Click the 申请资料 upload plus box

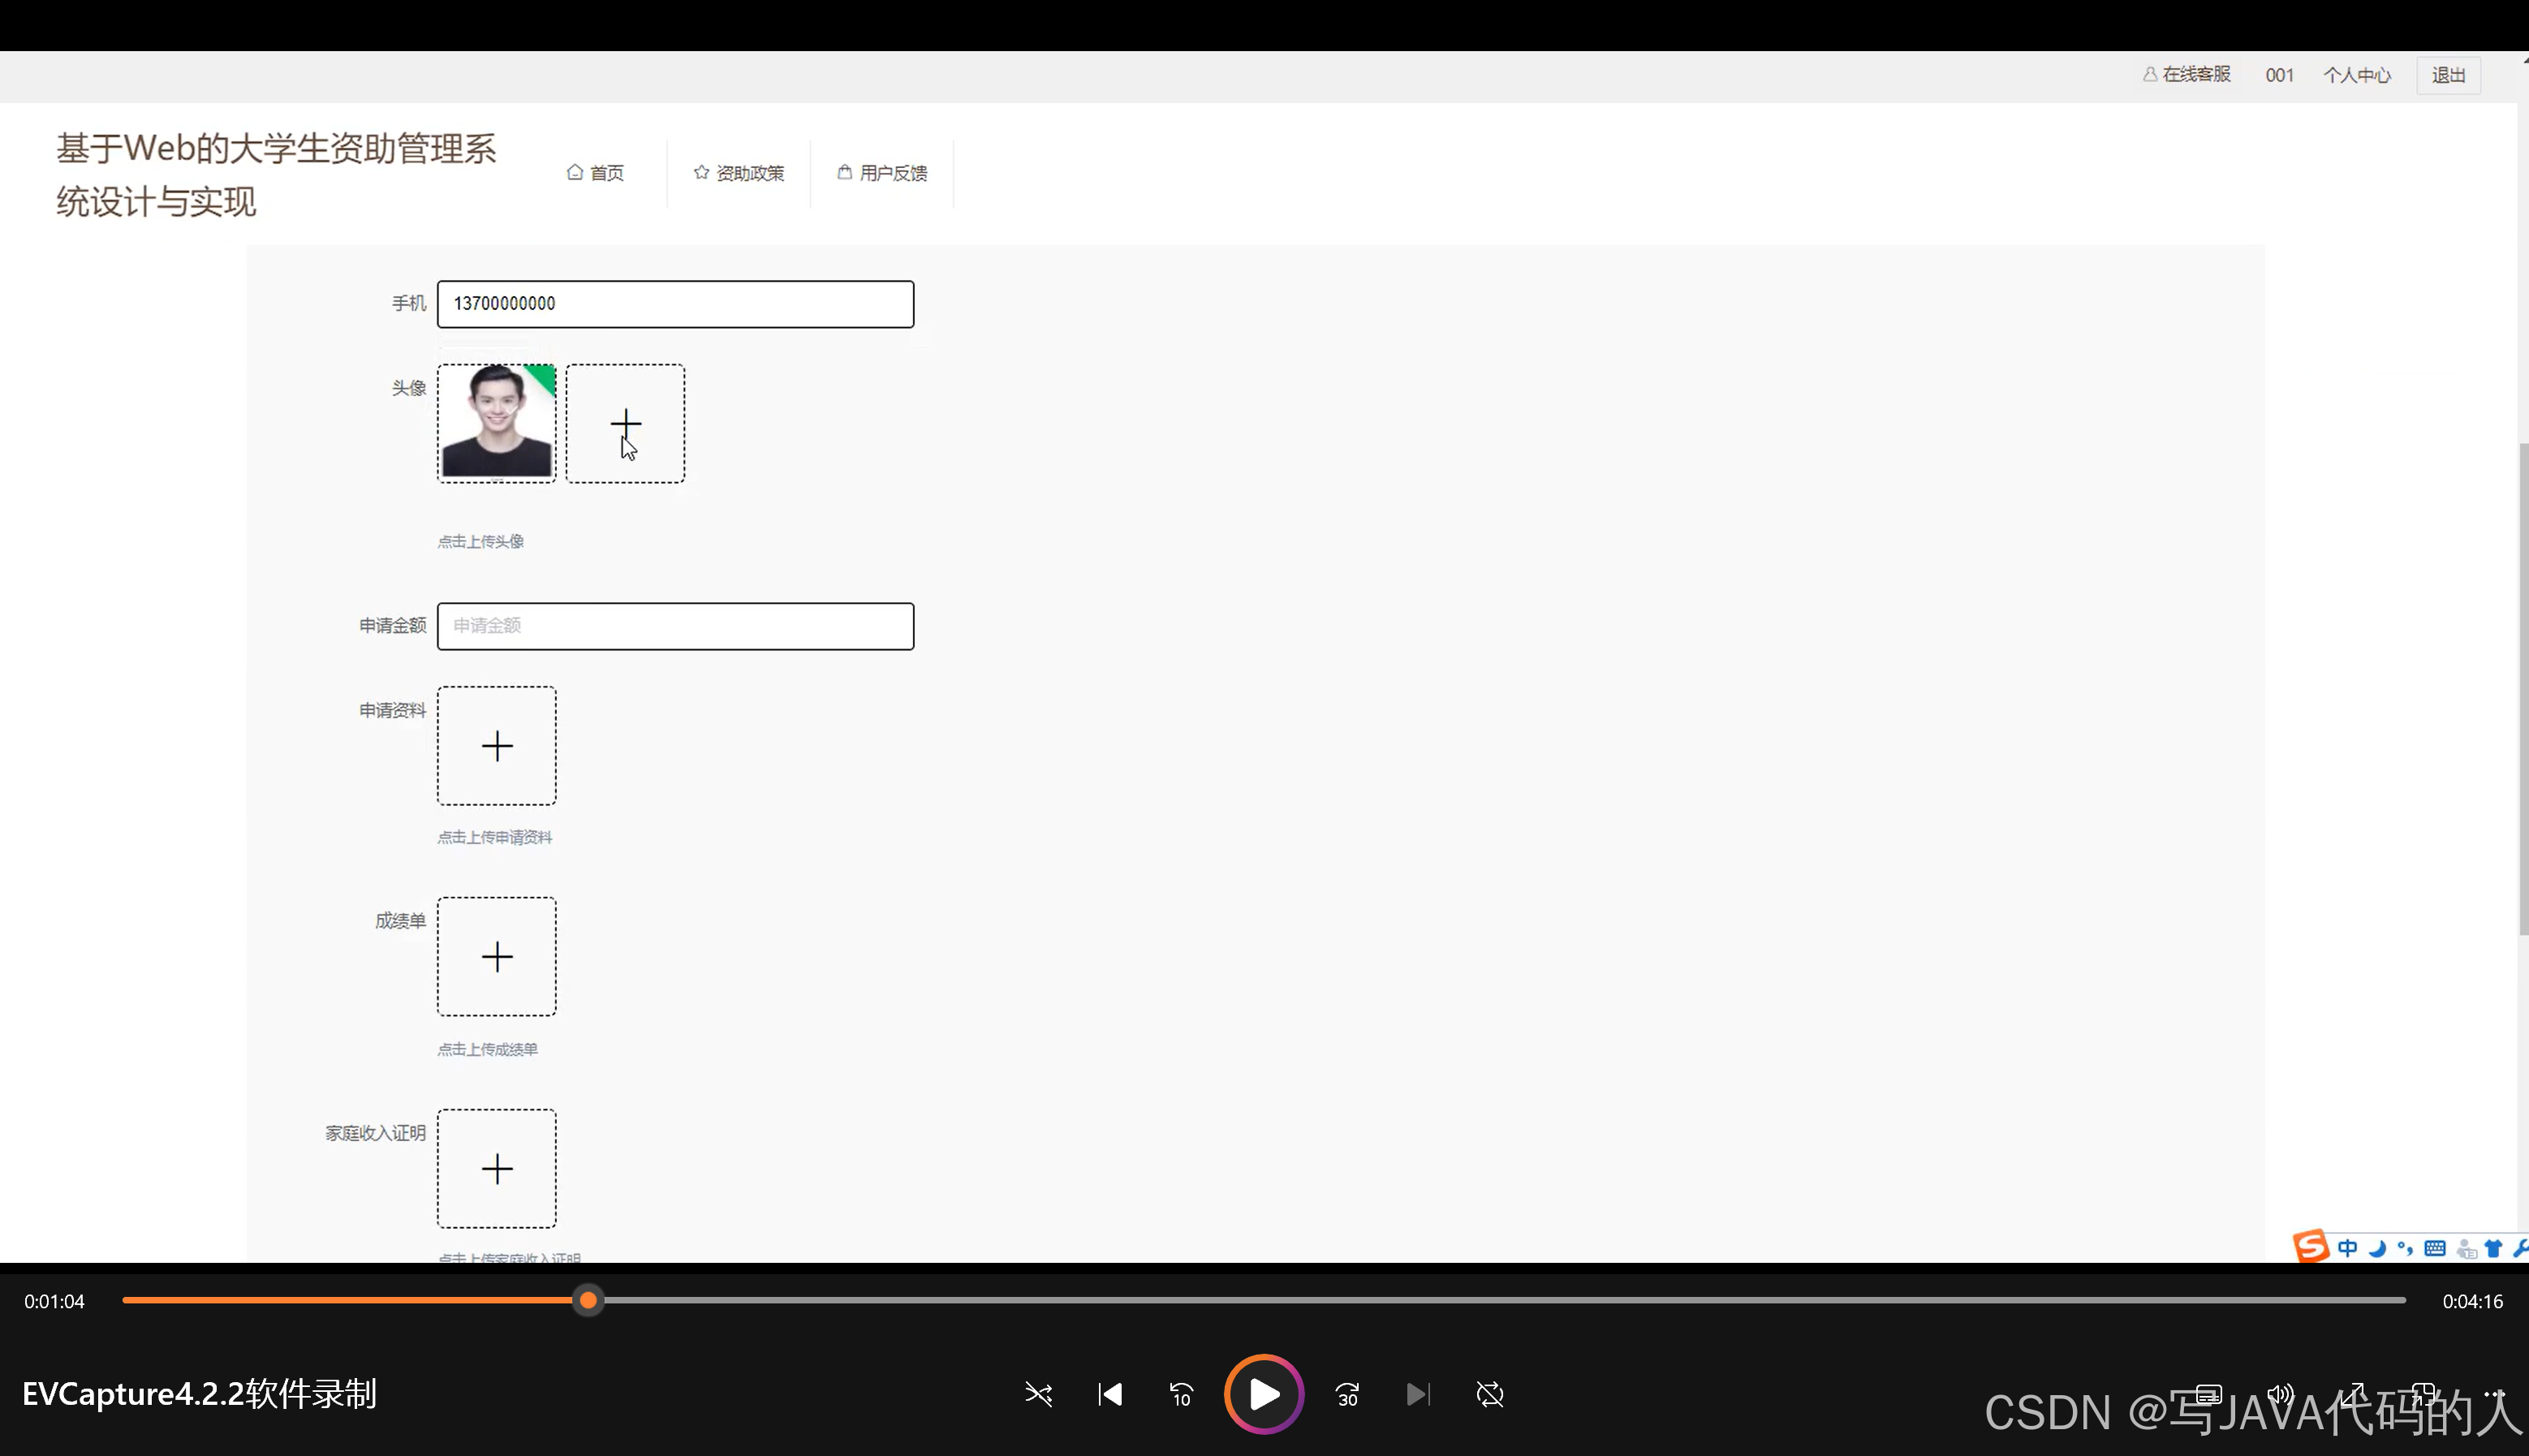(497, 746)
